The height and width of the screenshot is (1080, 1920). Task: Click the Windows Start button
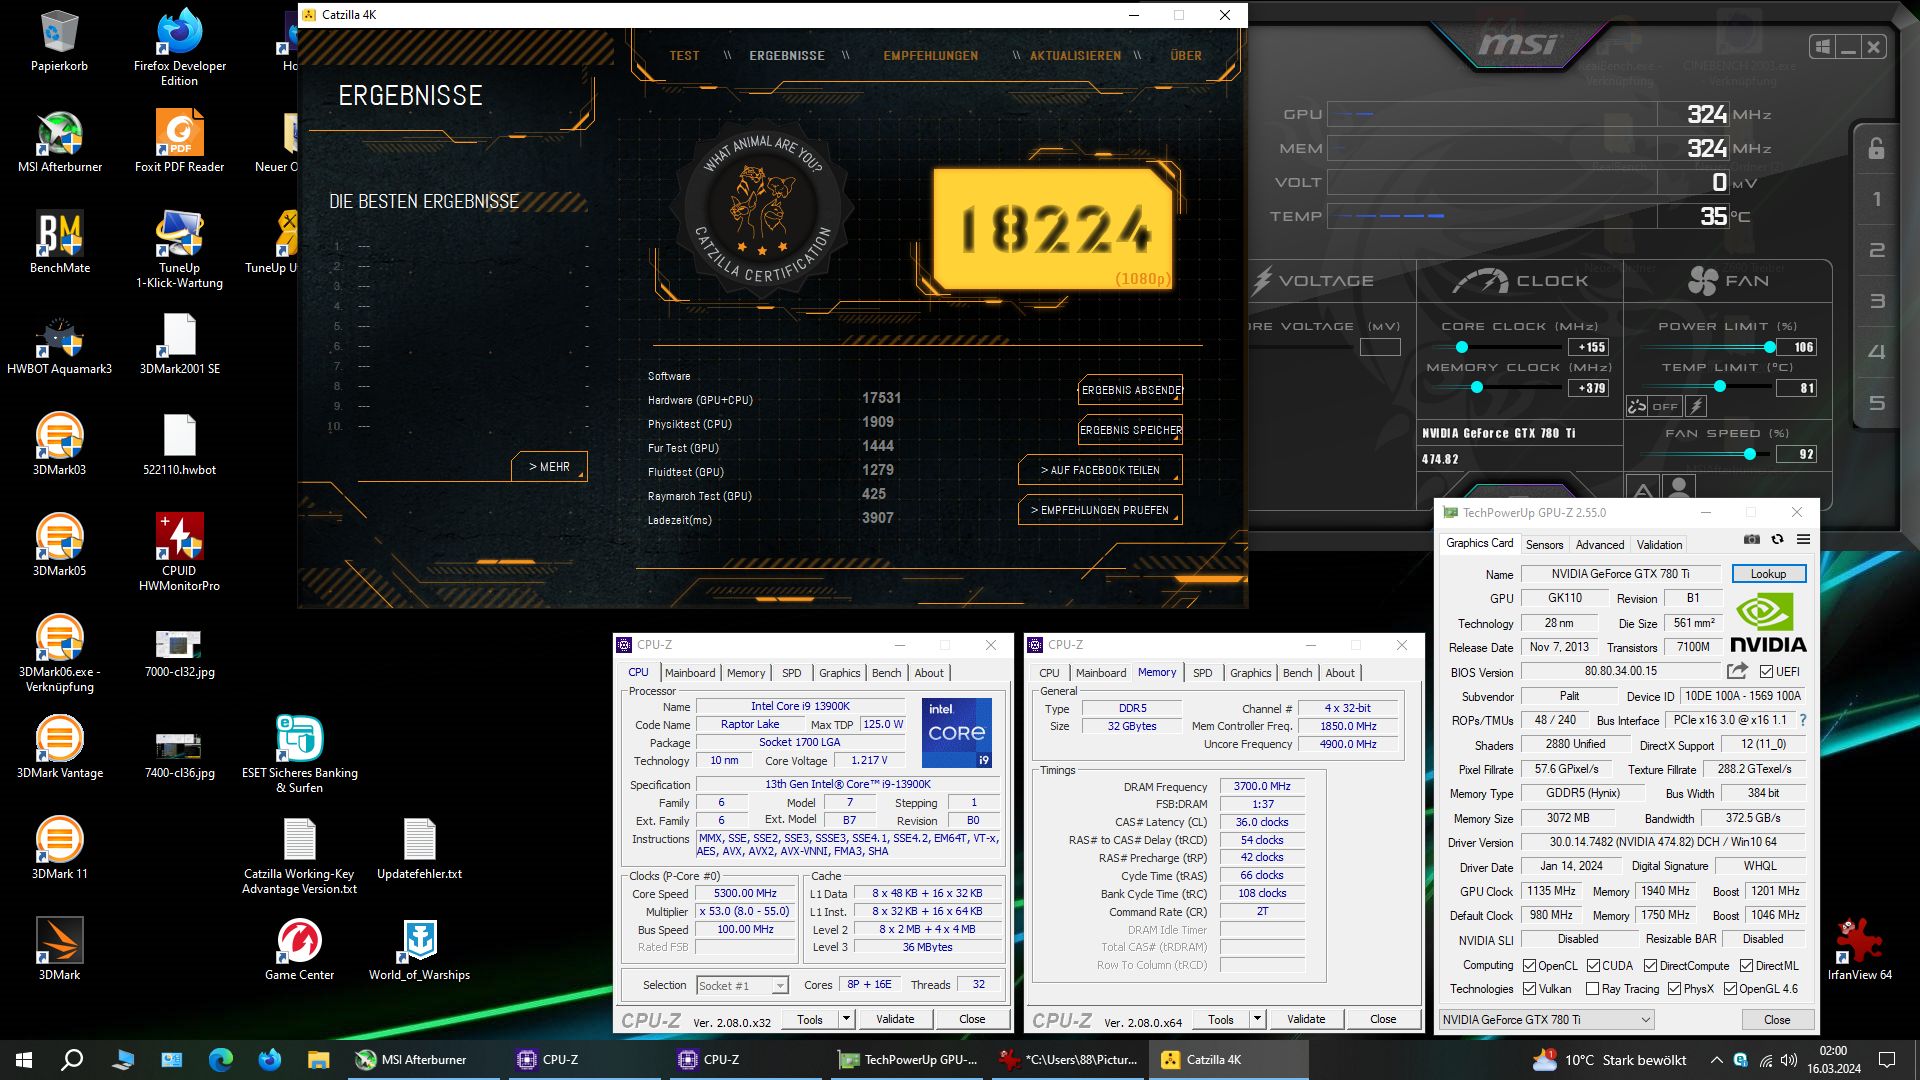[x=24, y=1060]
